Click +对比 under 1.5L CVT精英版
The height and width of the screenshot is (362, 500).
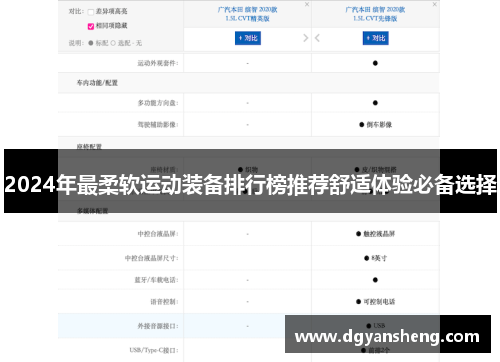click(248, 38)
